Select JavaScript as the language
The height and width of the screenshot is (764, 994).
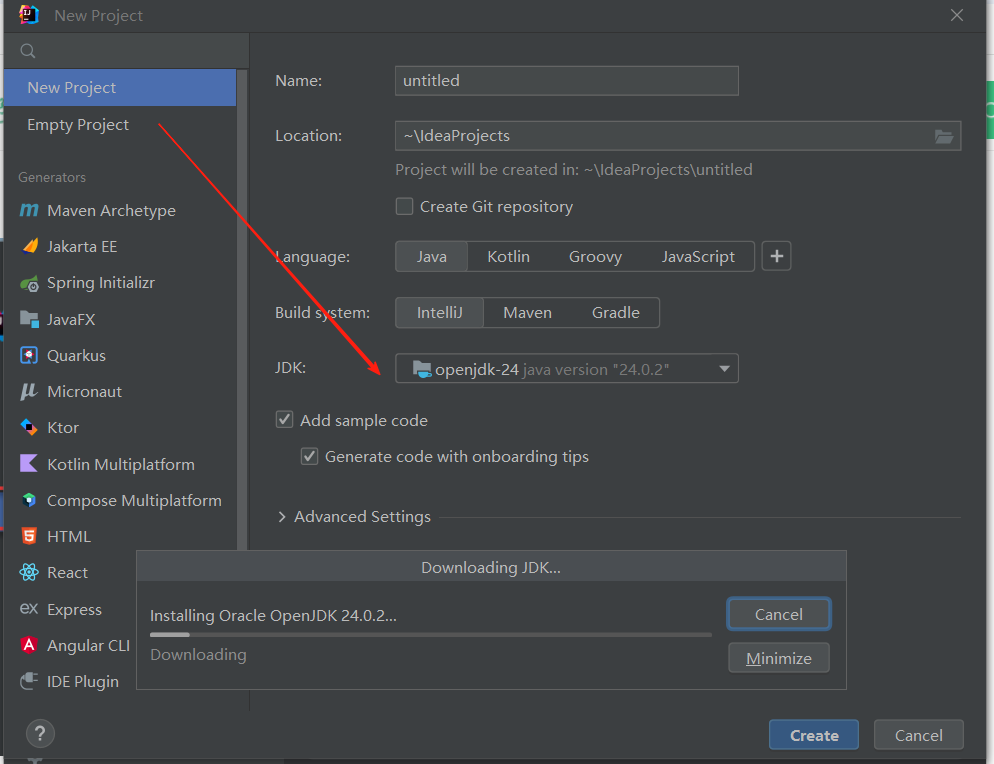(698, 256)
